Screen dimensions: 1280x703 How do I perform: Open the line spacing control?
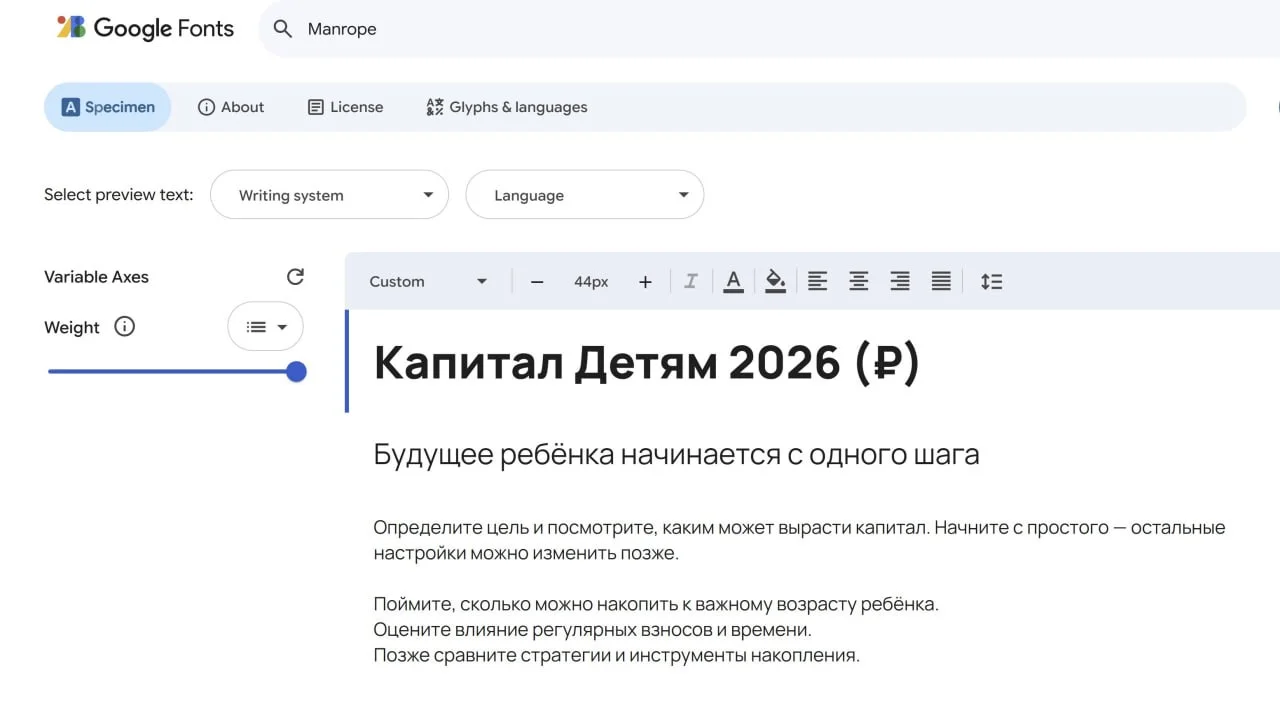(991, 282)
